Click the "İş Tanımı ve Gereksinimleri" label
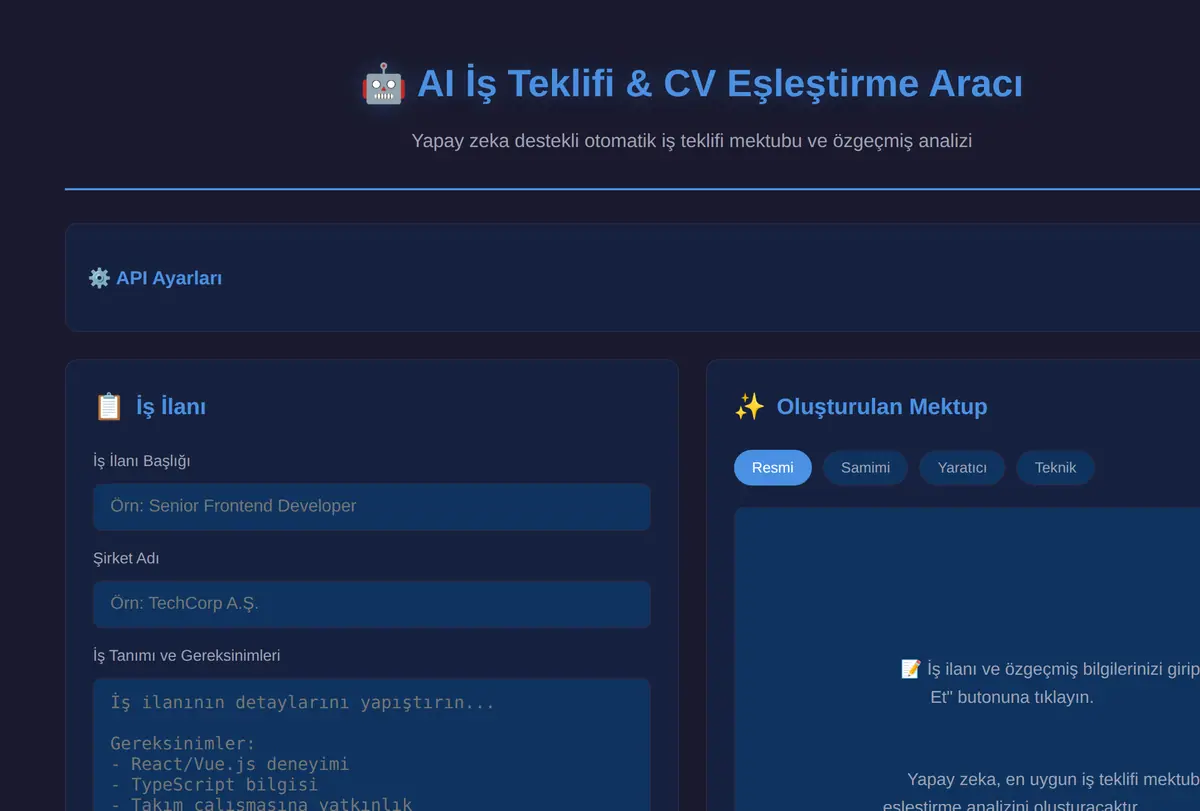The image size is (1200, 811). (x=187, y=655)
